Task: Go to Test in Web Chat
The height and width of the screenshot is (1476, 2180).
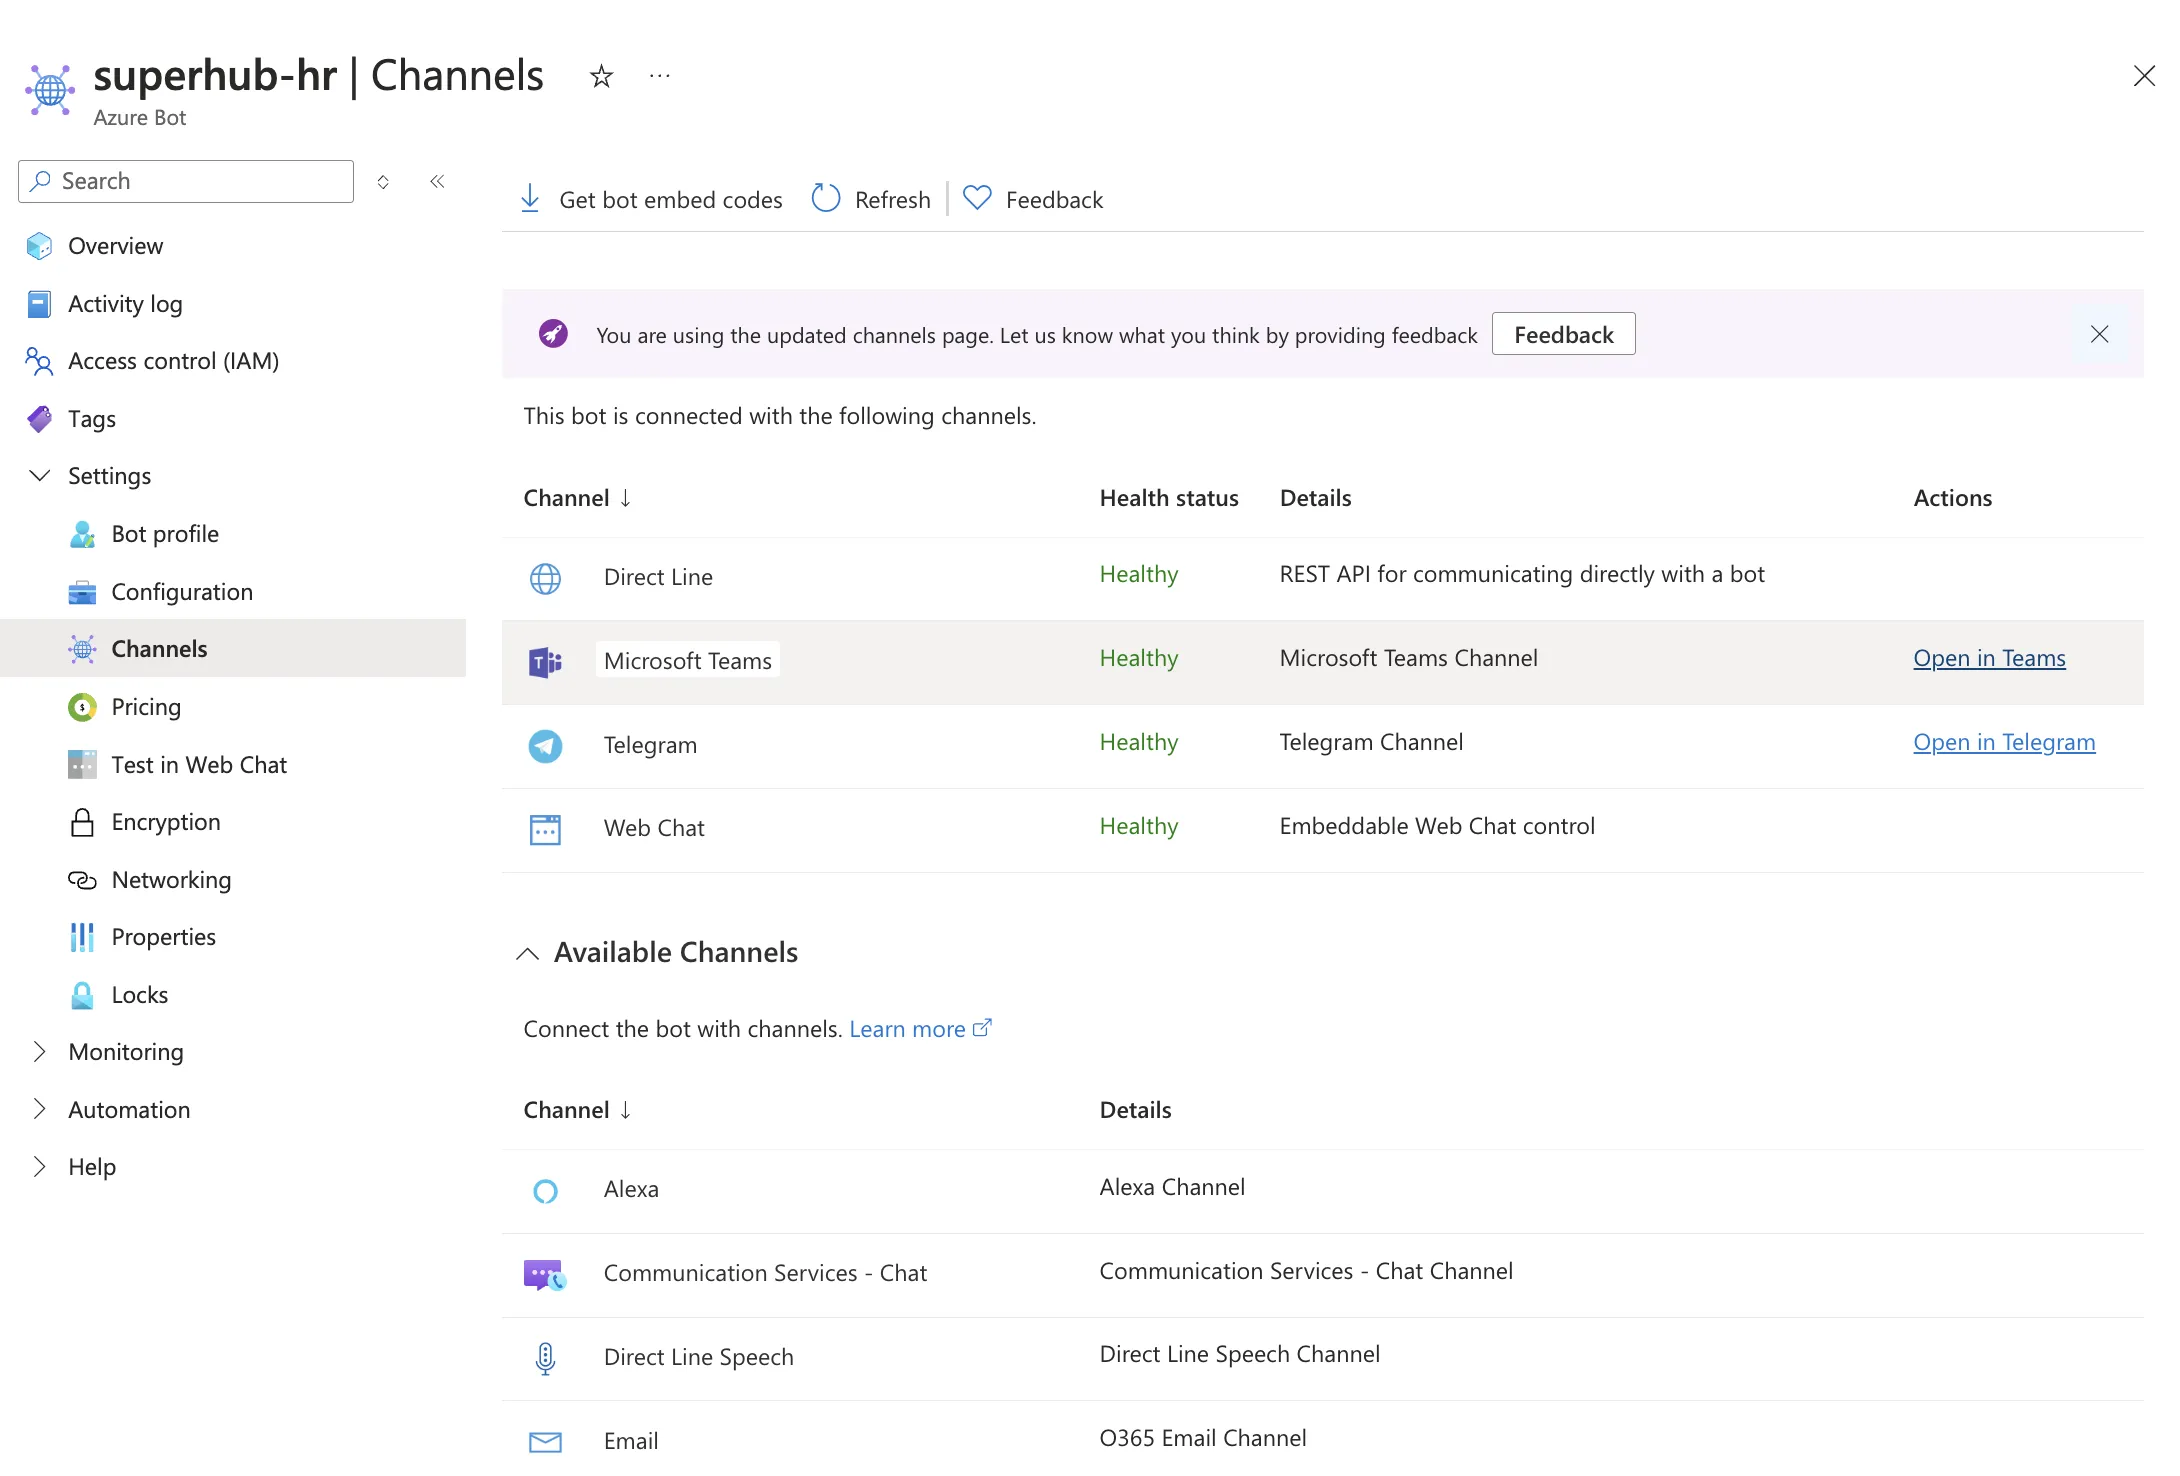Action: pos(198,765)
